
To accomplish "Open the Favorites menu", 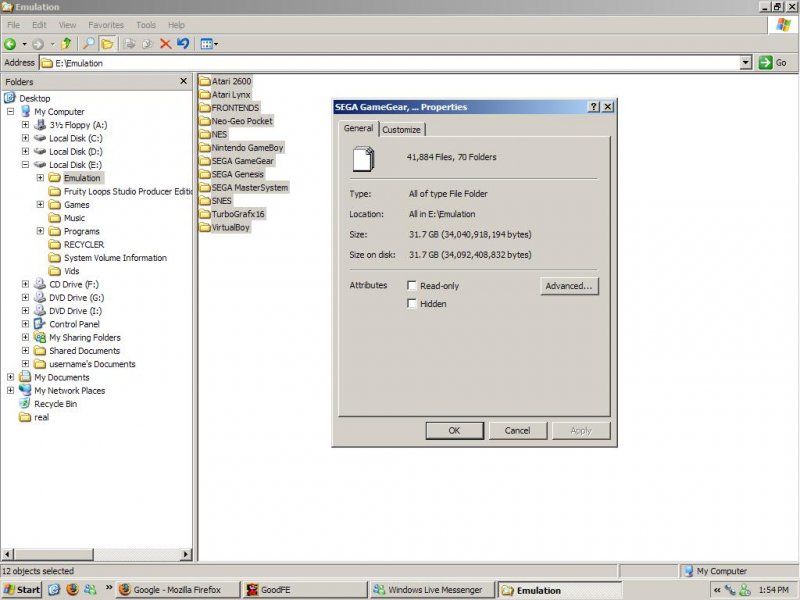I will 106,25.
